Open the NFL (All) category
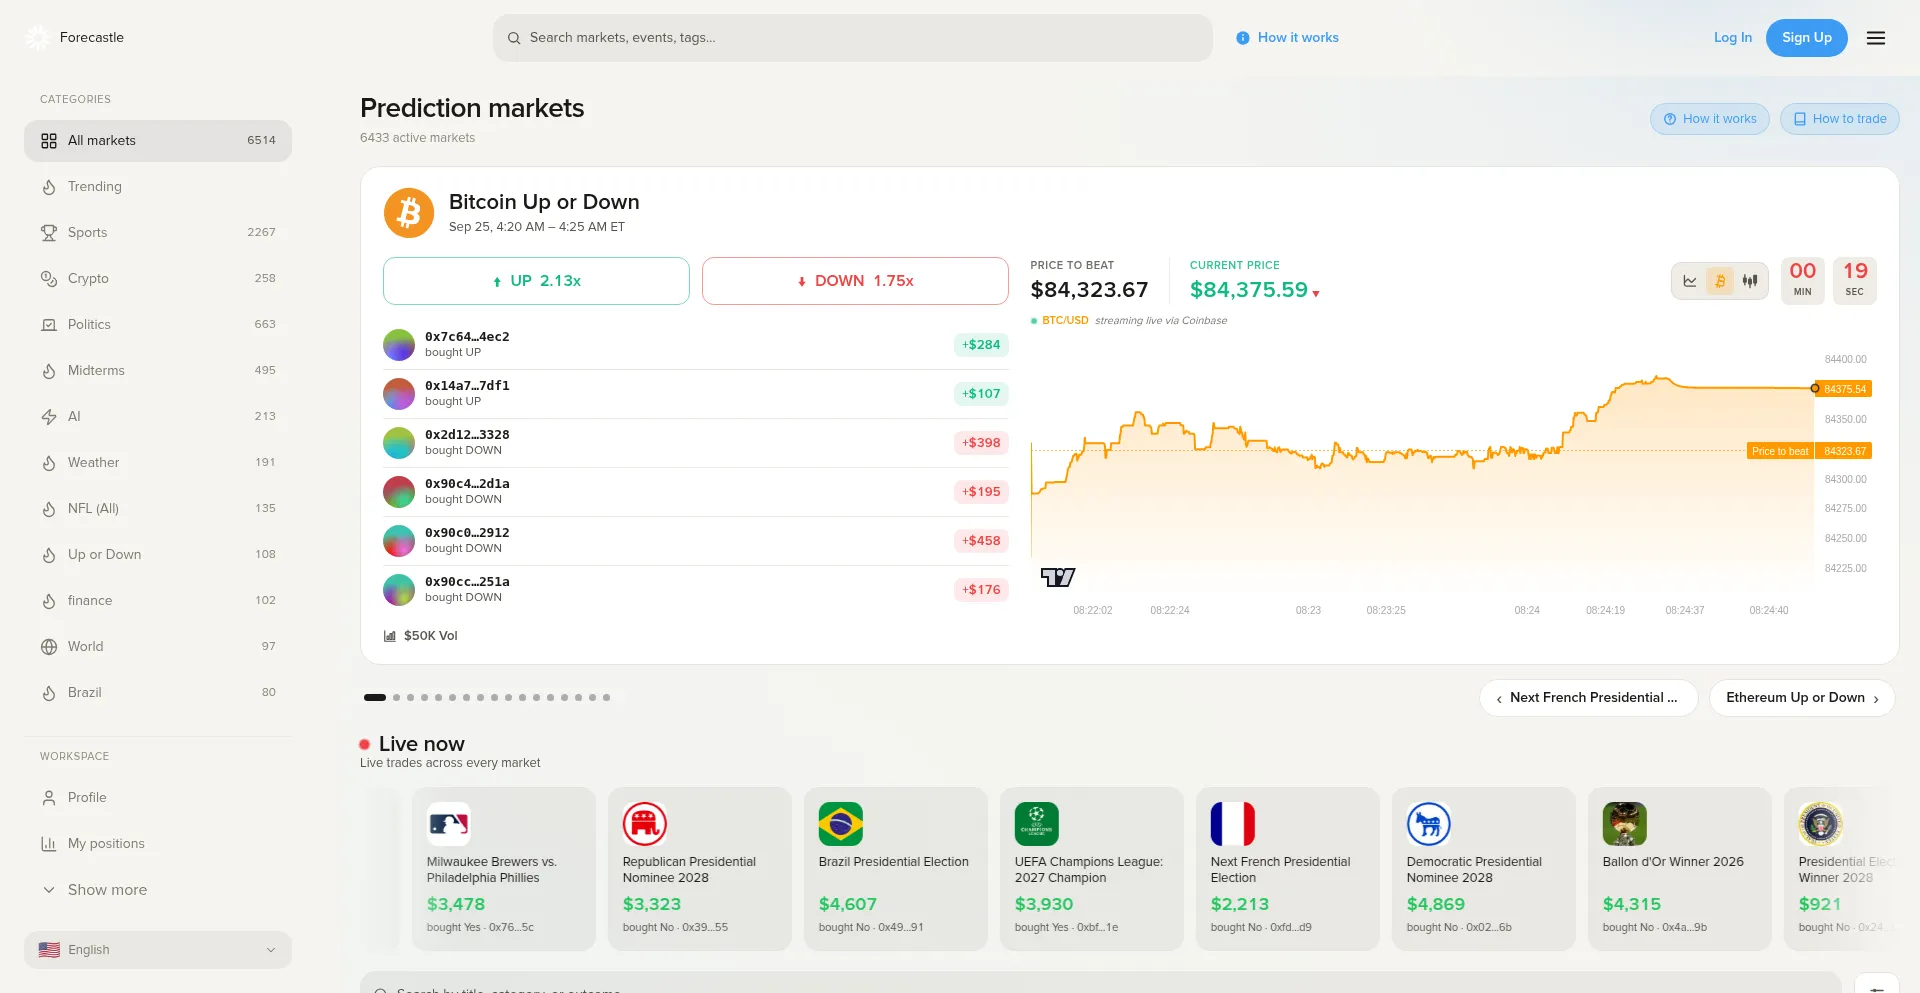The height and width of the screenshot is (993, 1920). click(158, 509)
